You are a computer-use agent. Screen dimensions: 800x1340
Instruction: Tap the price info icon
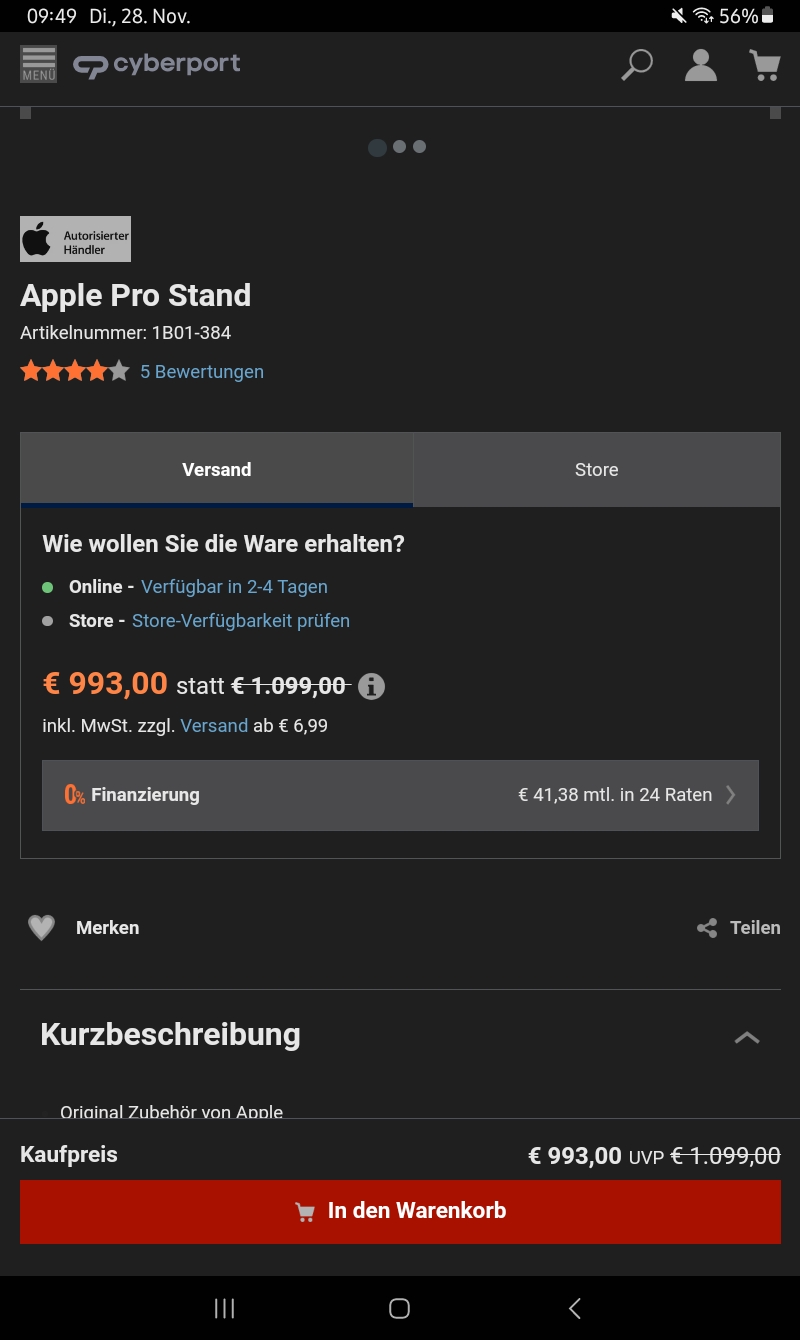371,686
